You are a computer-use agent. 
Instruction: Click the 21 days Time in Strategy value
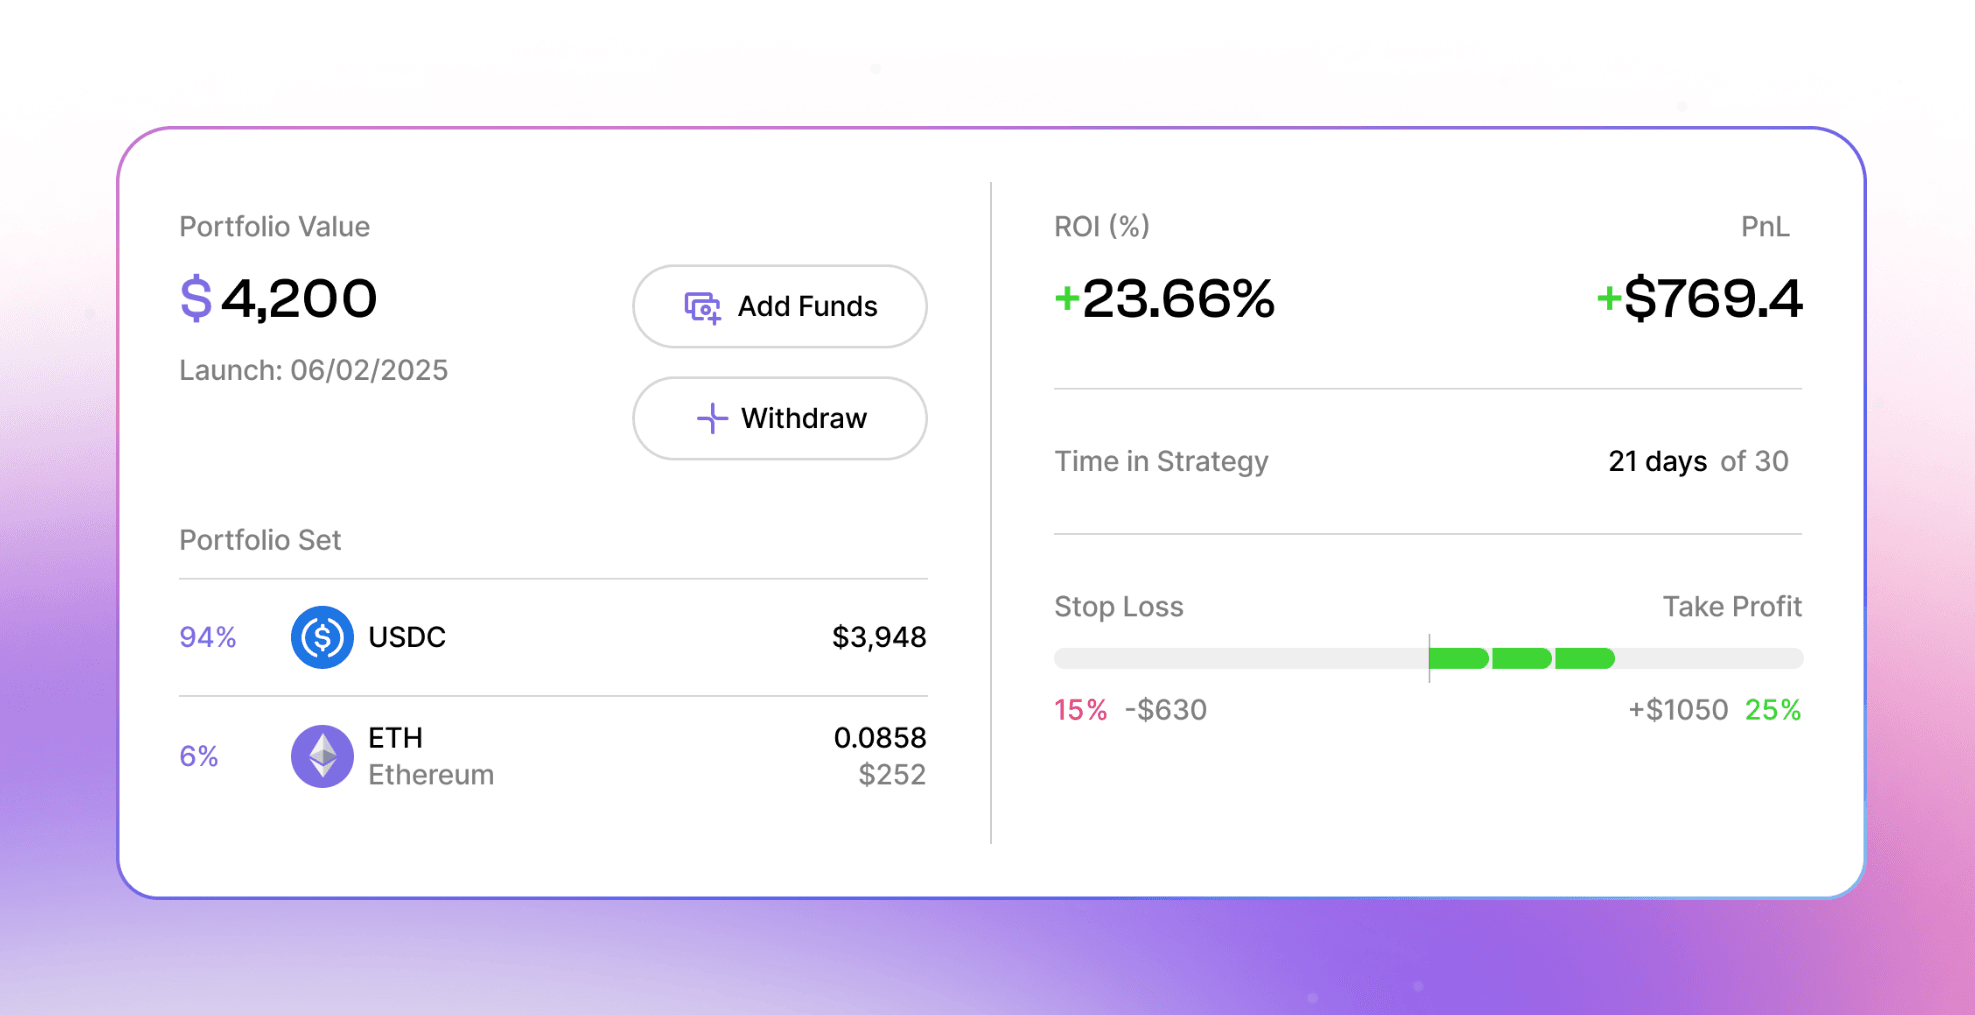pyautogui.click(x=1657, y=461)
